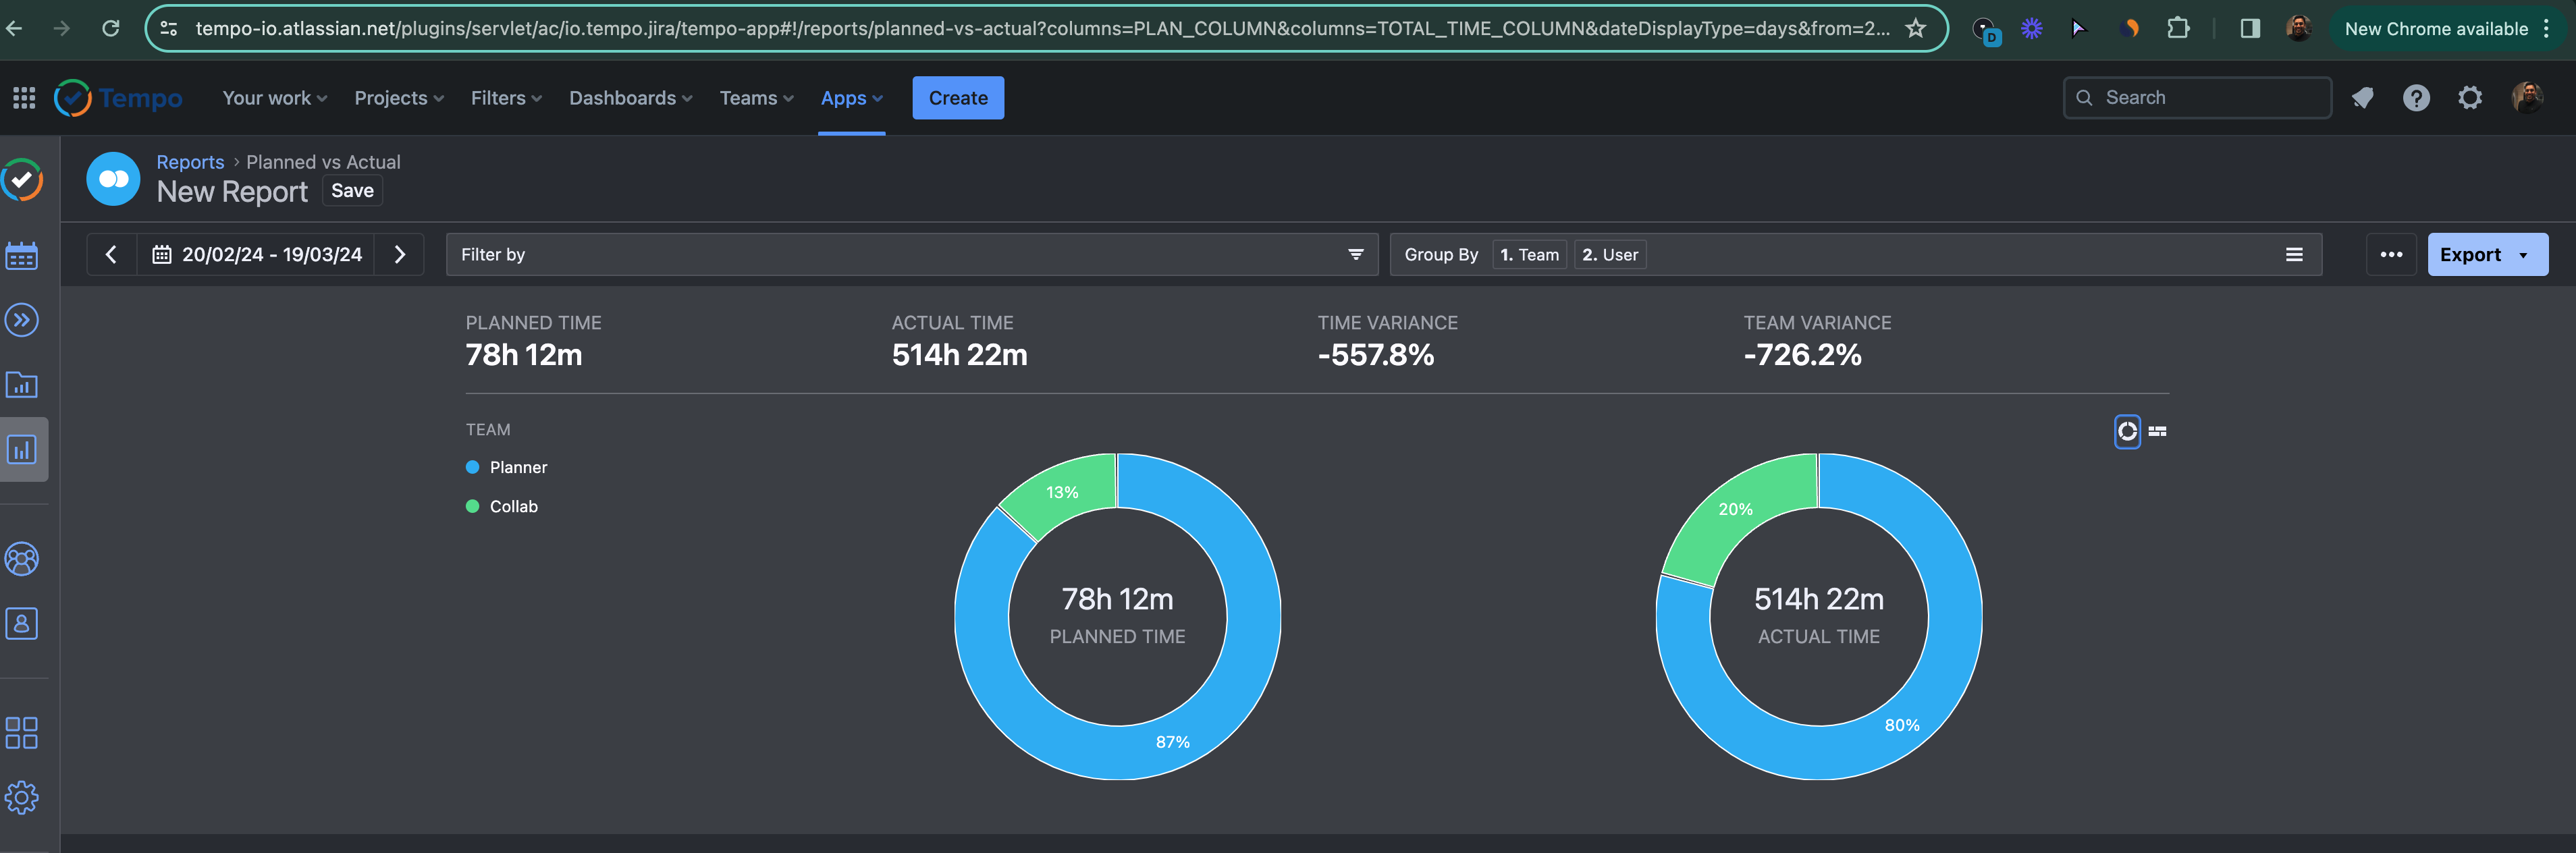This screenshot has width=2576, height=853.
Task: Open the Accounts folder chart icon in sidebar
Action: (22, 385)
